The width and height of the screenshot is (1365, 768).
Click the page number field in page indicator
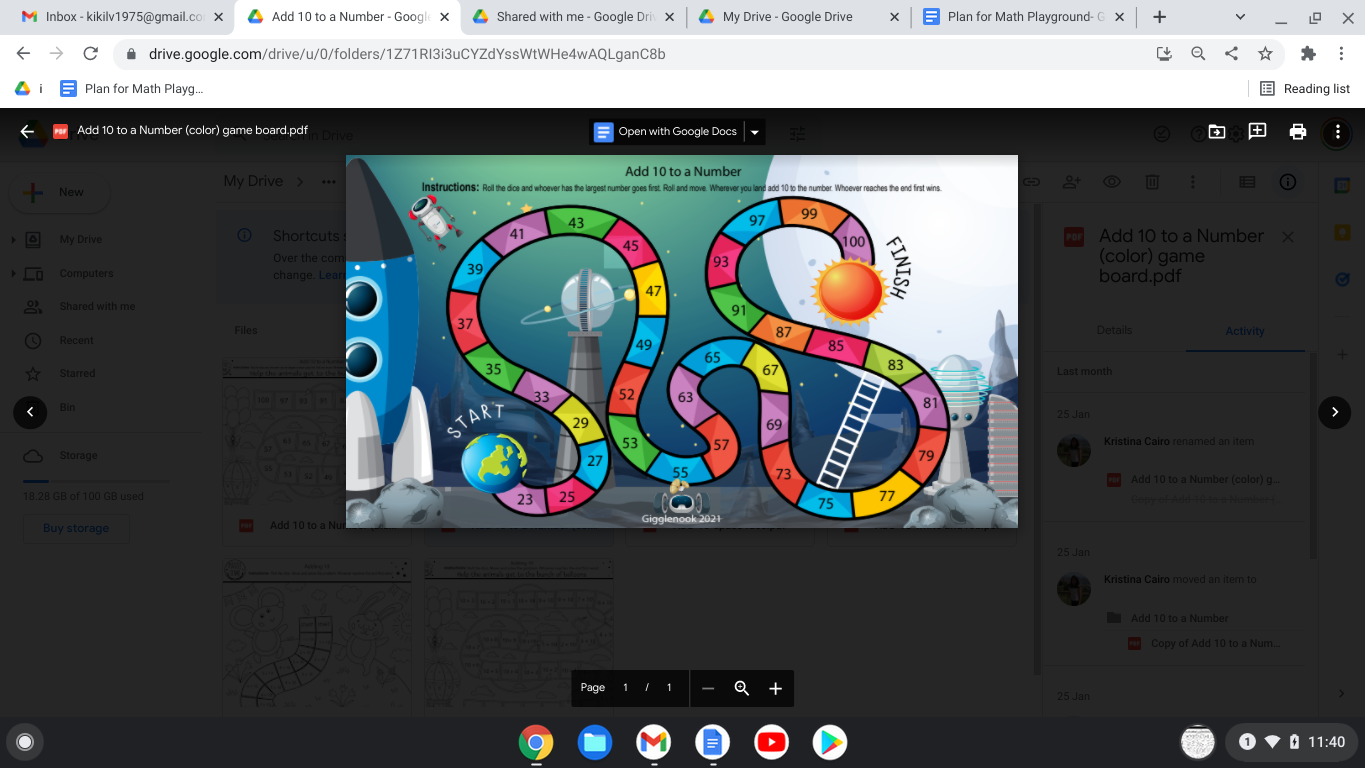626,688
